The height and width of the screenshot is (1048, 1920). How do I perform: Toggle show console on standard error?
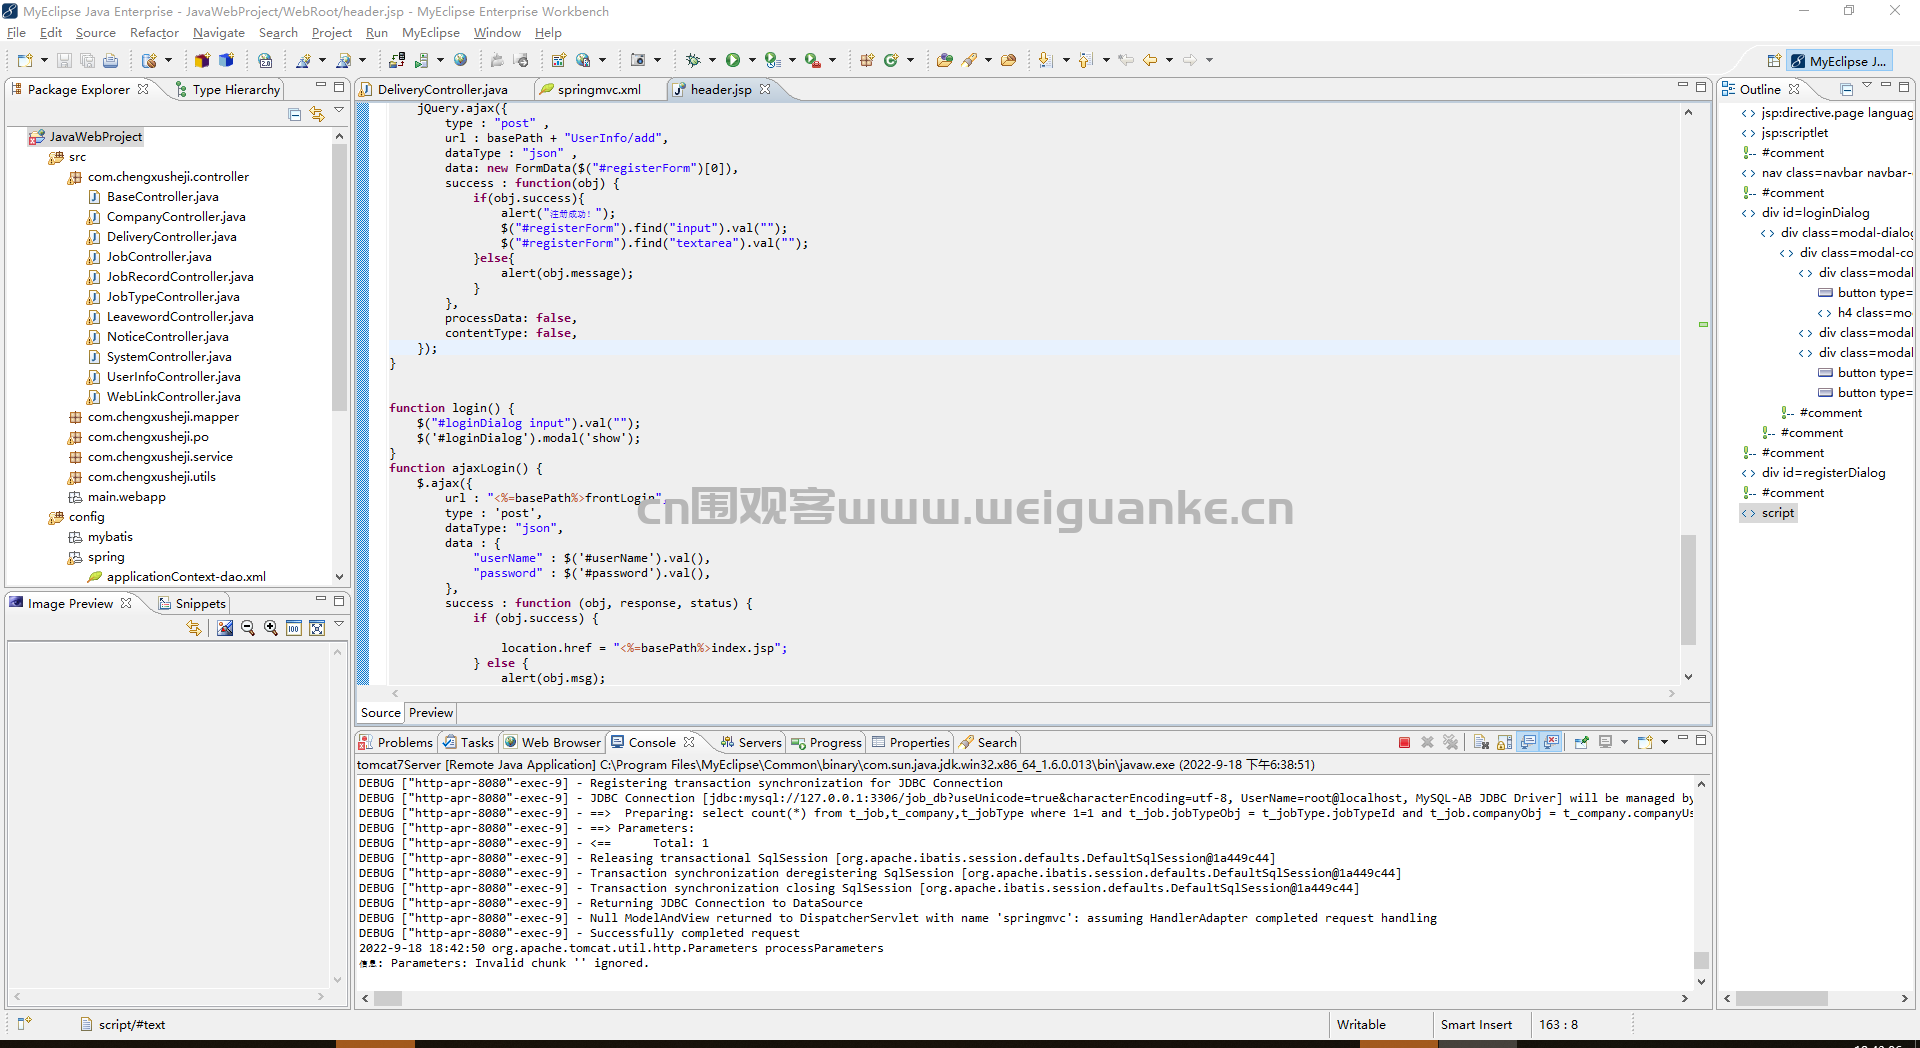coord(1551,742)
